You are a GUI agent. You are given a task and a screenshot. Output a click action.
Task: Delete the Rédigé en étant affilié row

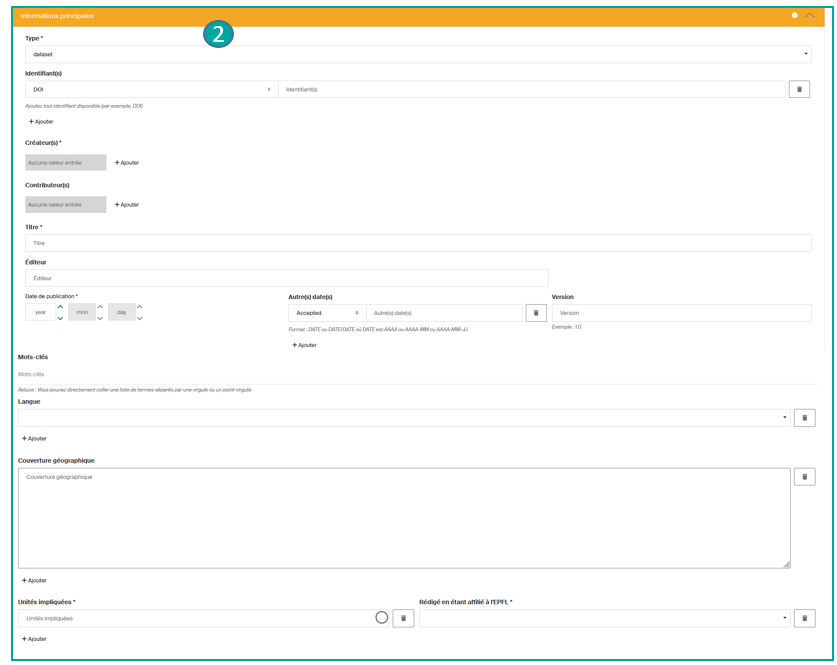click(804, 618)
